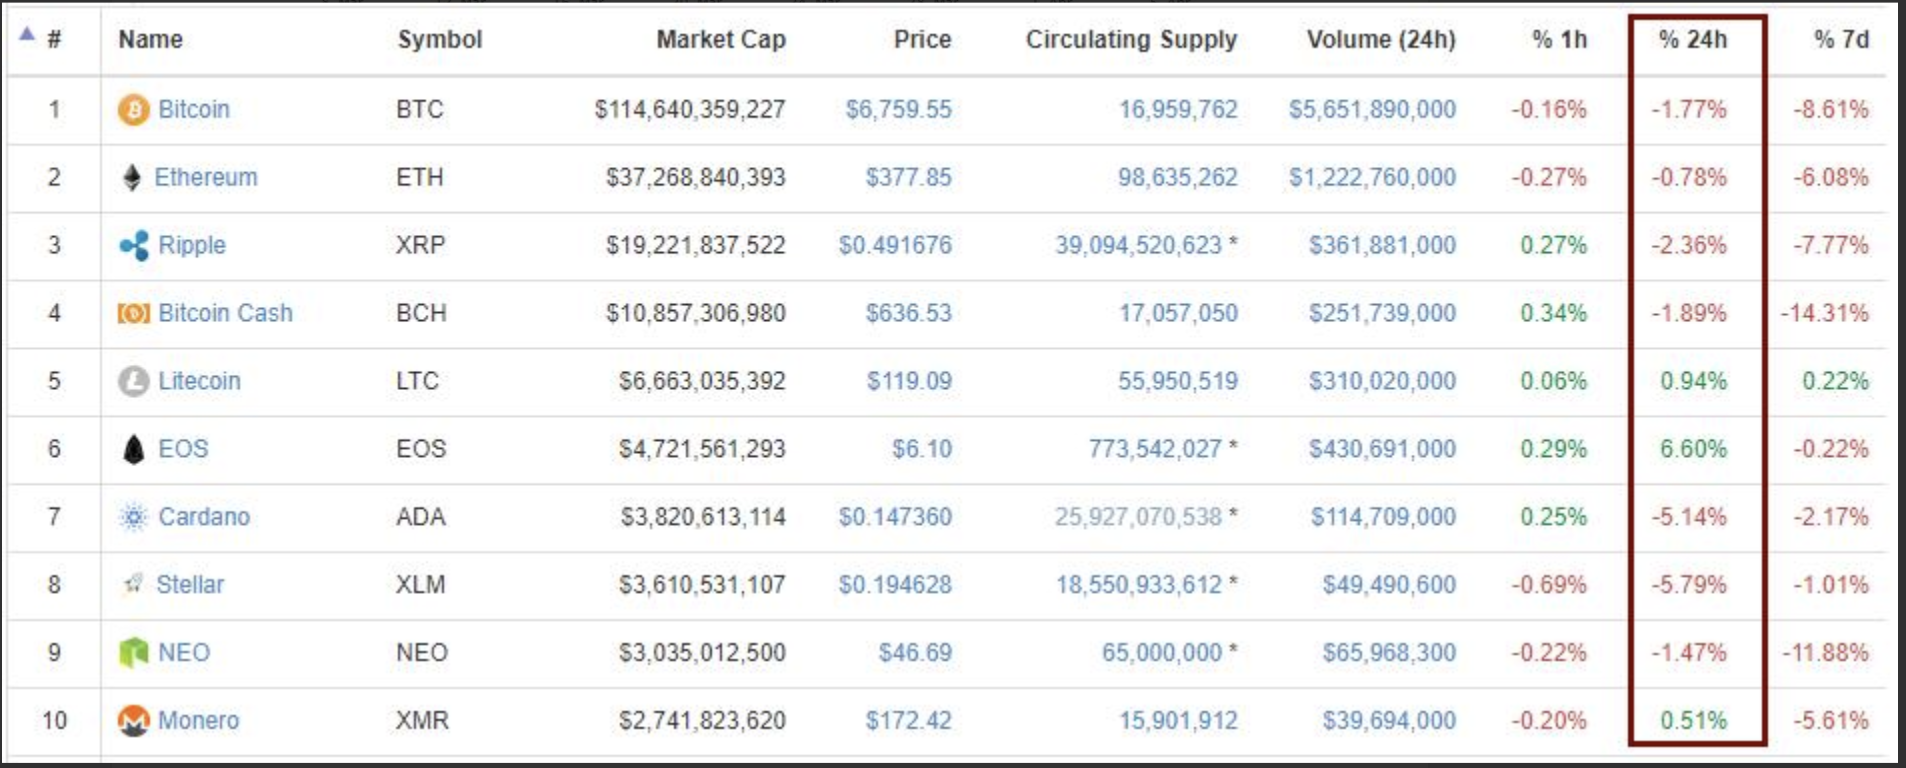The width and height of the screenshot is (1906, 768).
Task: Open Bitcoin price $6,759.55 link
Action: [x=898, y=109]
